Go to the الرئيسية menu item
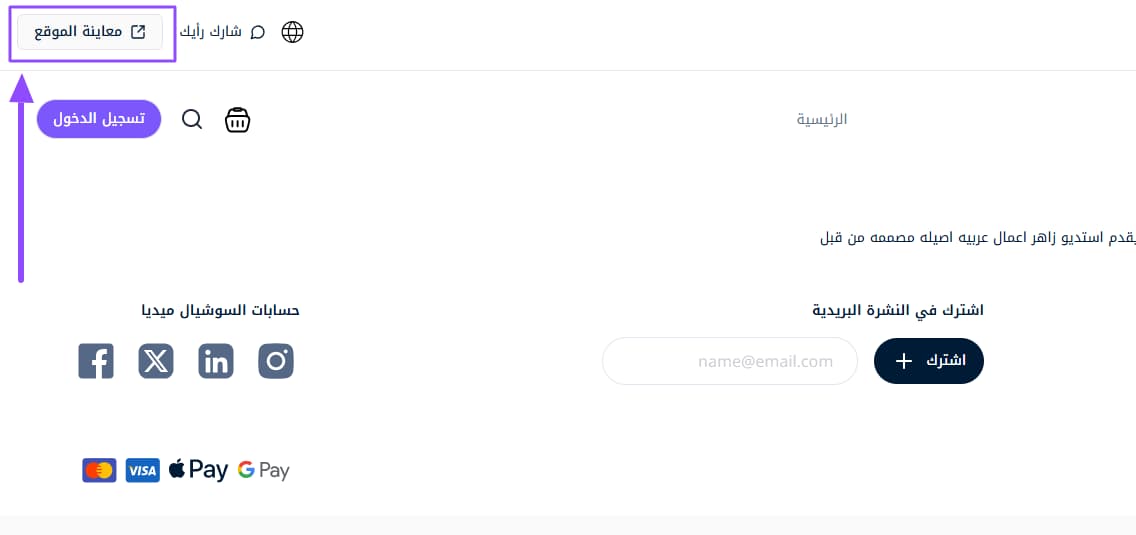Screen dimensions: 1136x535 coord(822,119)
